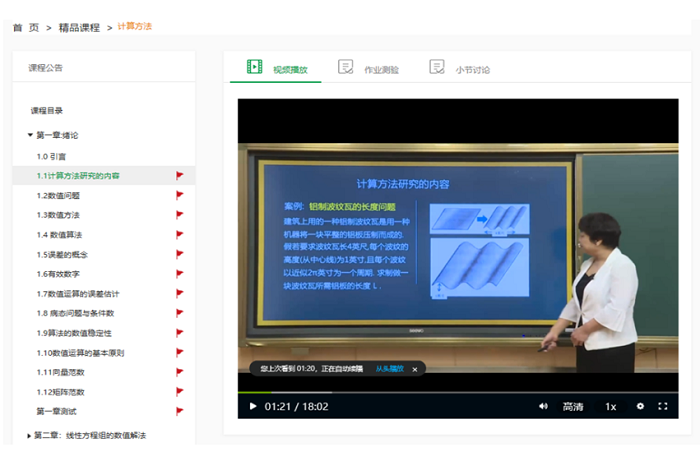Enter fullscreen mode in the video player
The width and height of the screenshot is (700, 452).
pyautogui.click(x=663, y=407)
